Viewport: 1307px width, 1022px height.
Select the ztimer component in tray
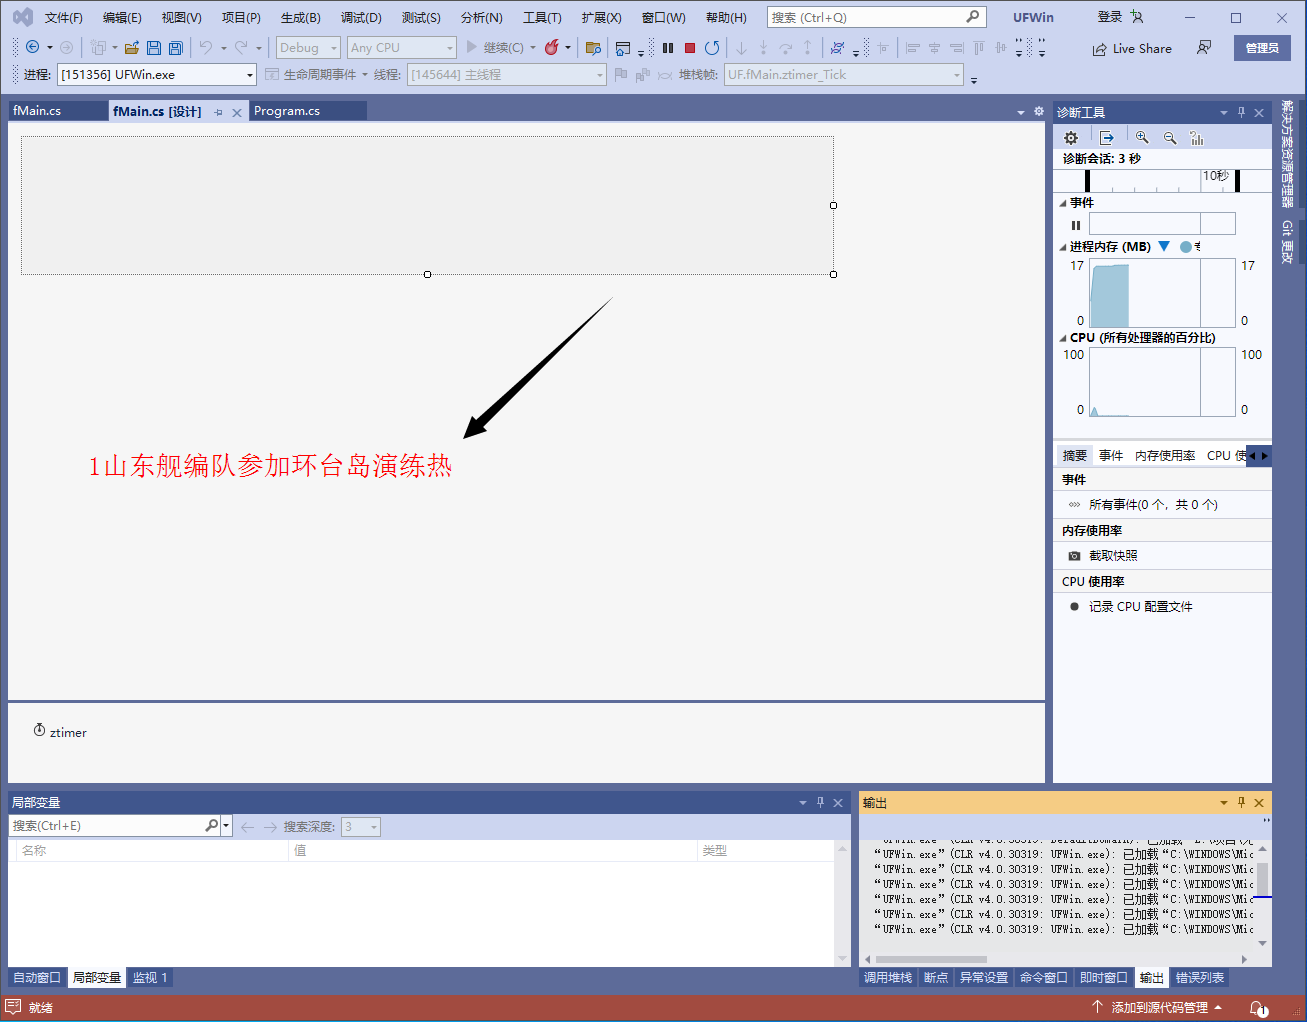(x=60, y=732)
